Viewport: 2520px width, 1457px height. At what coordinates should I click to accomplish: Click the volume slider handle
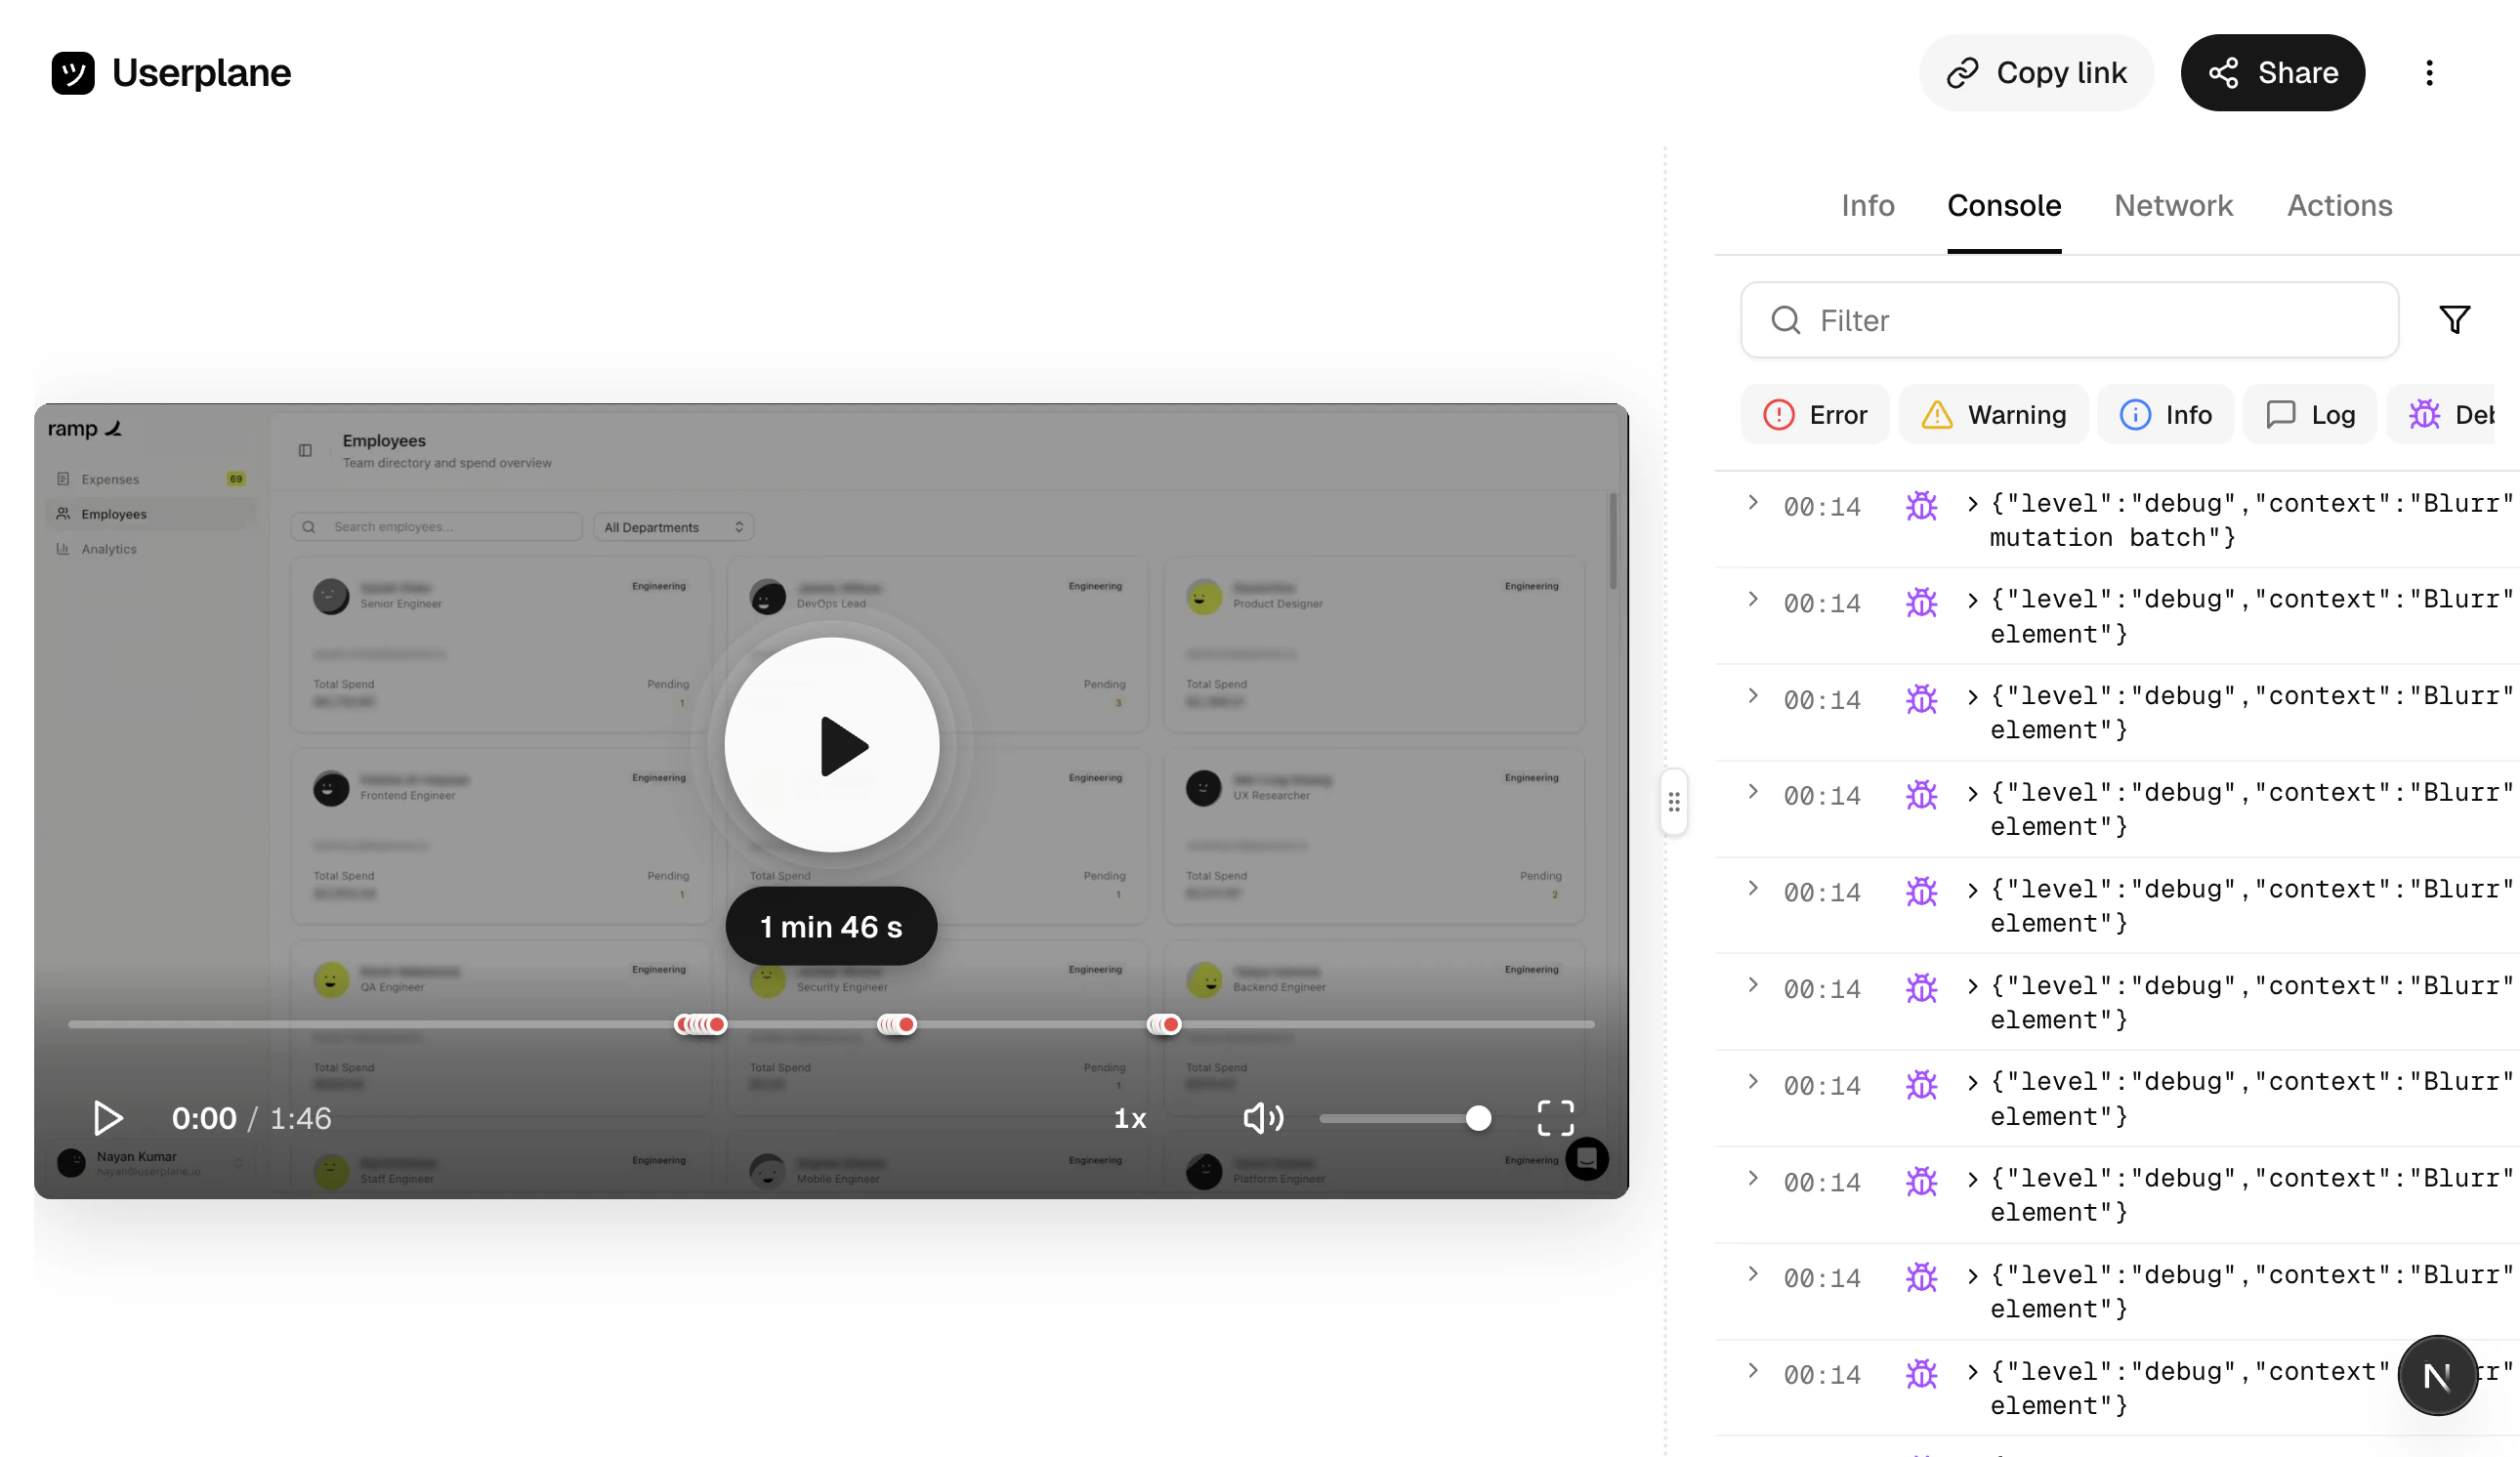tap(1478, 1118)
